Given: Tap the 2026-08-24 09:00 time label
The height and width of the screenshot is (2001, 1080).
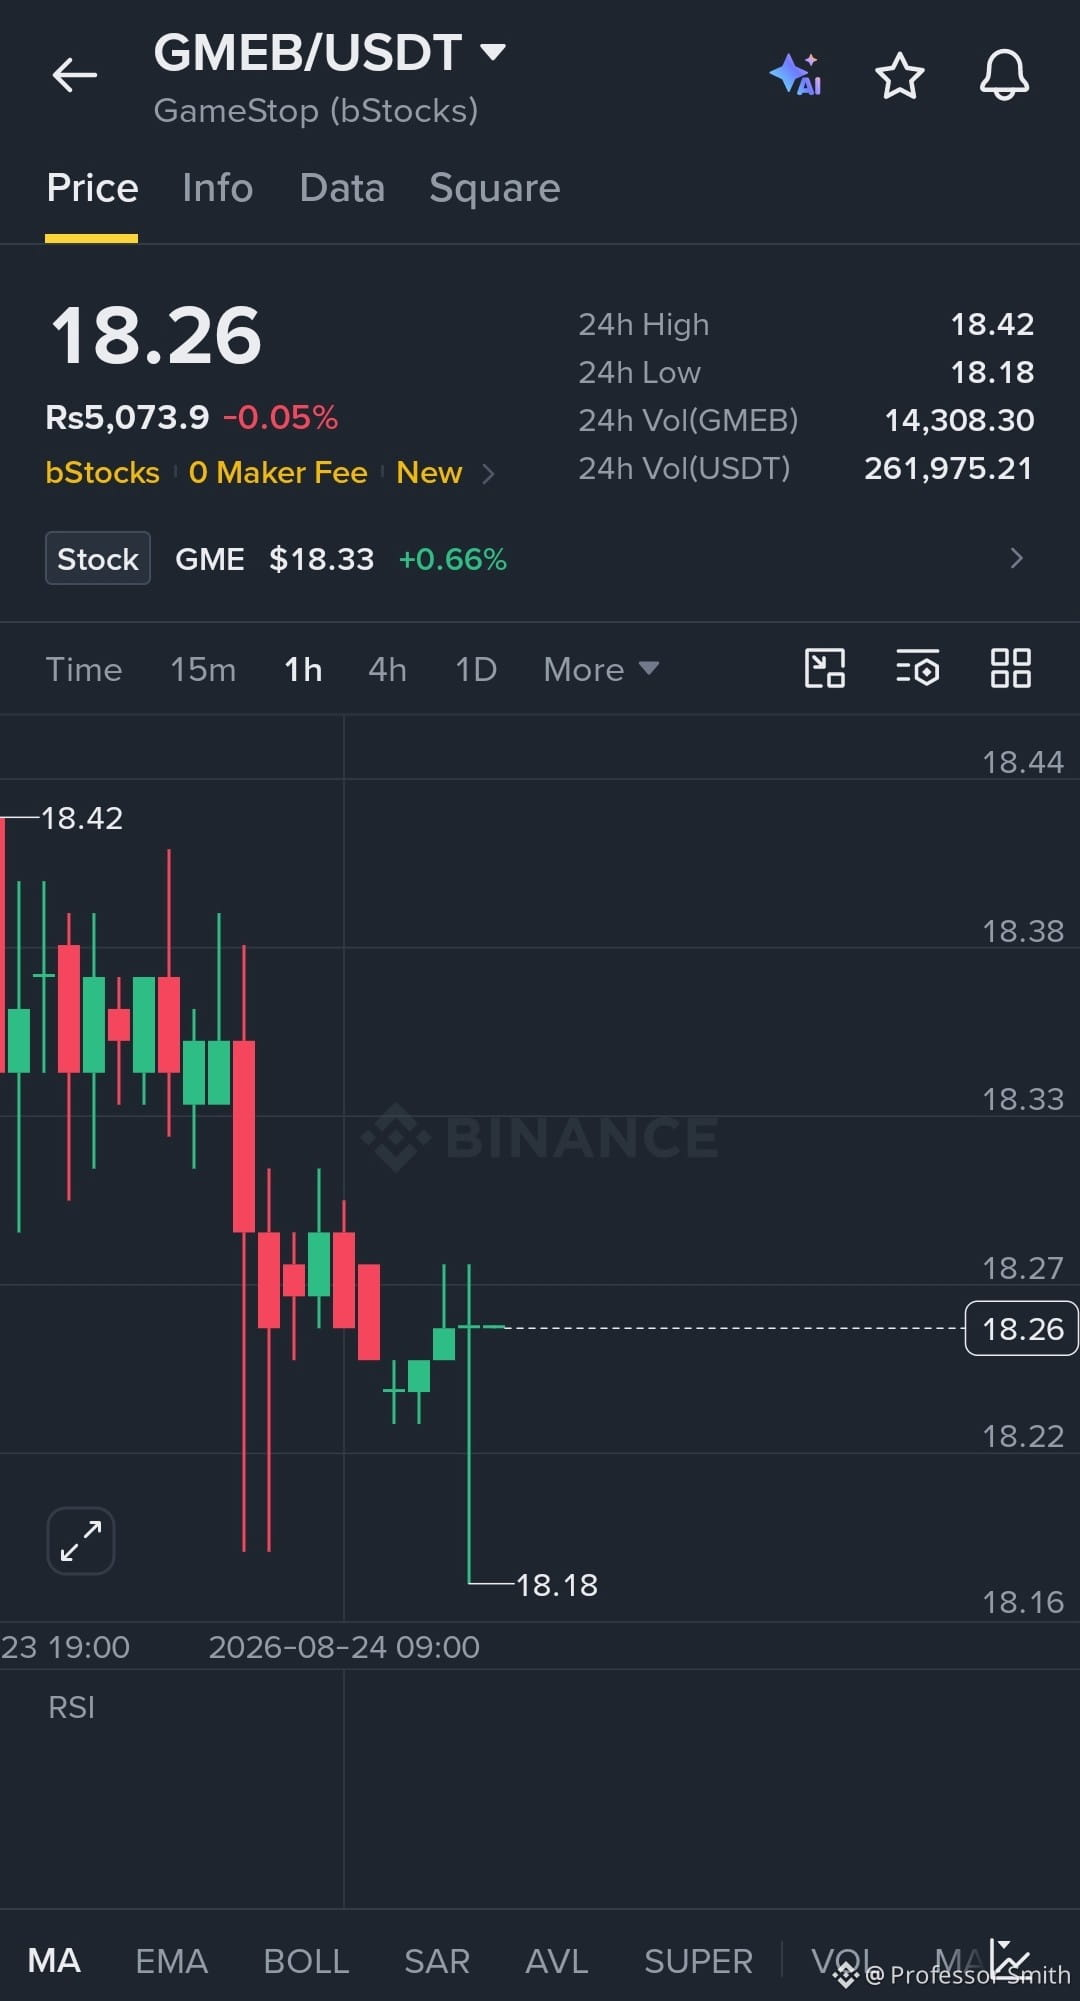Looking at the screenshot, I should pyautogui.click(x=344, y=1646).
